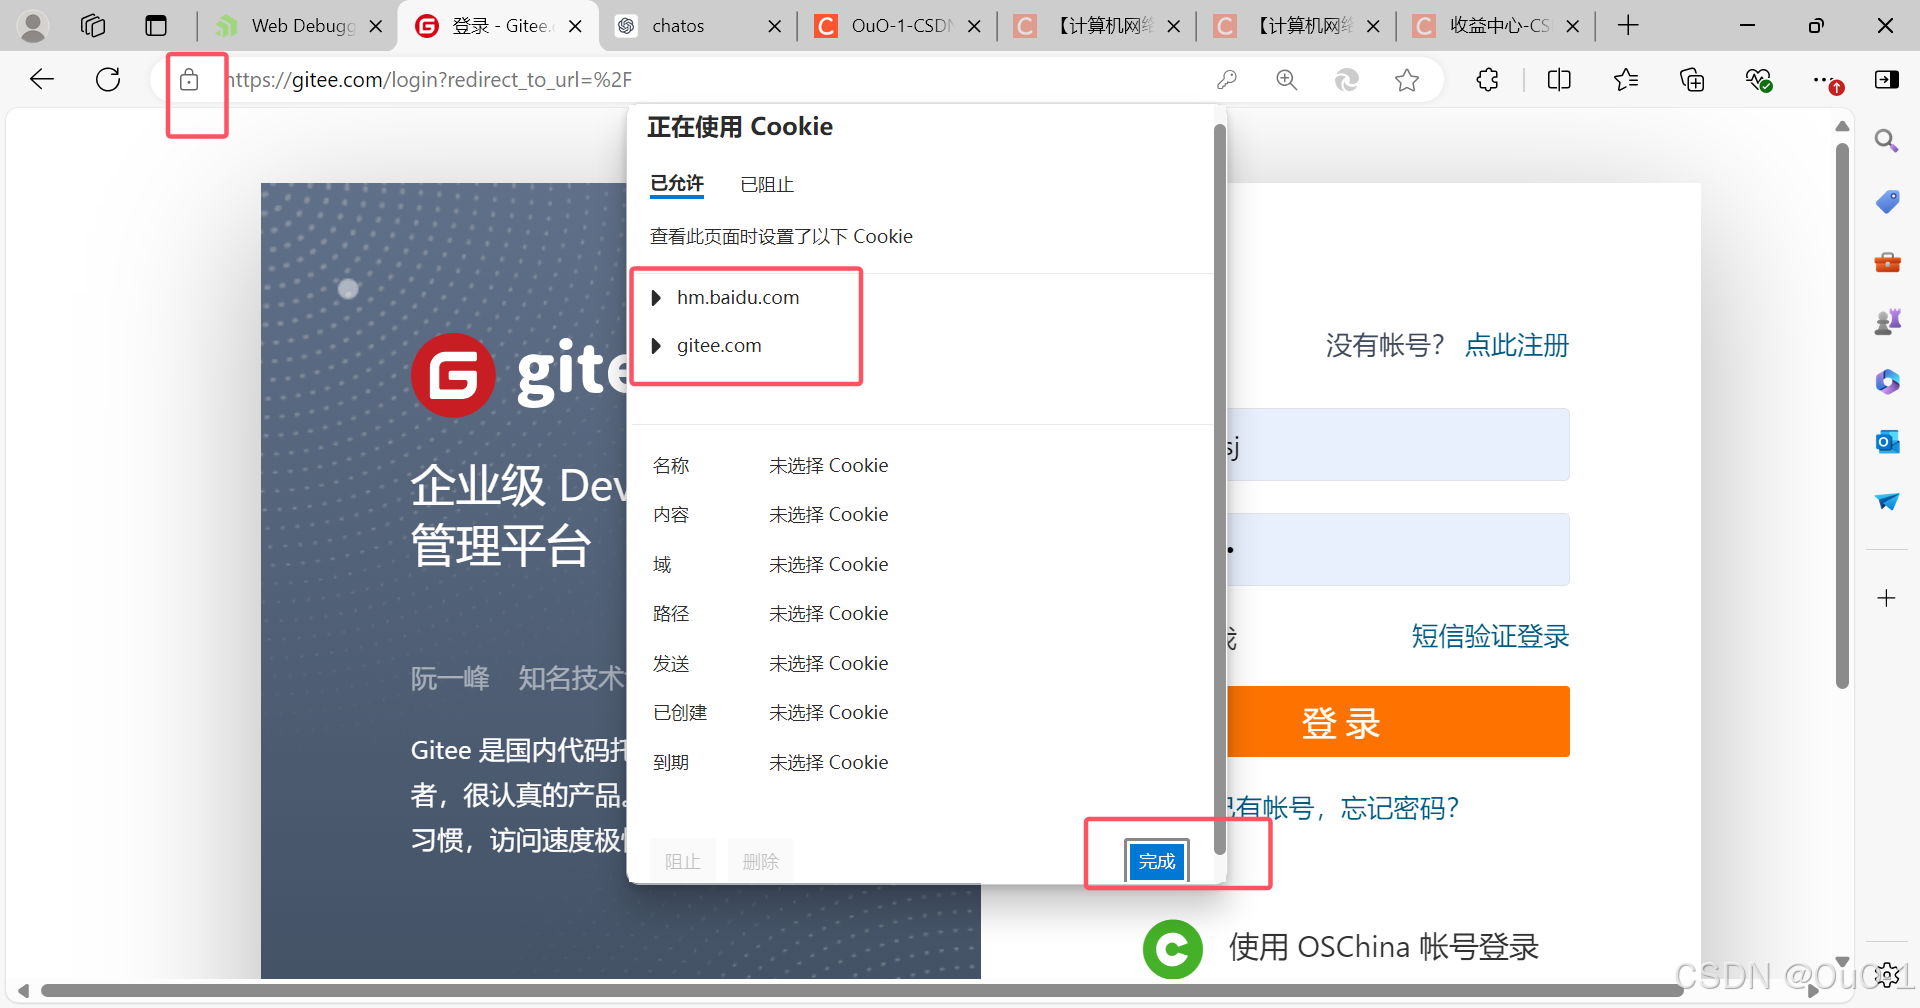
Task: Open split screen view
Action: (1559, 80)
